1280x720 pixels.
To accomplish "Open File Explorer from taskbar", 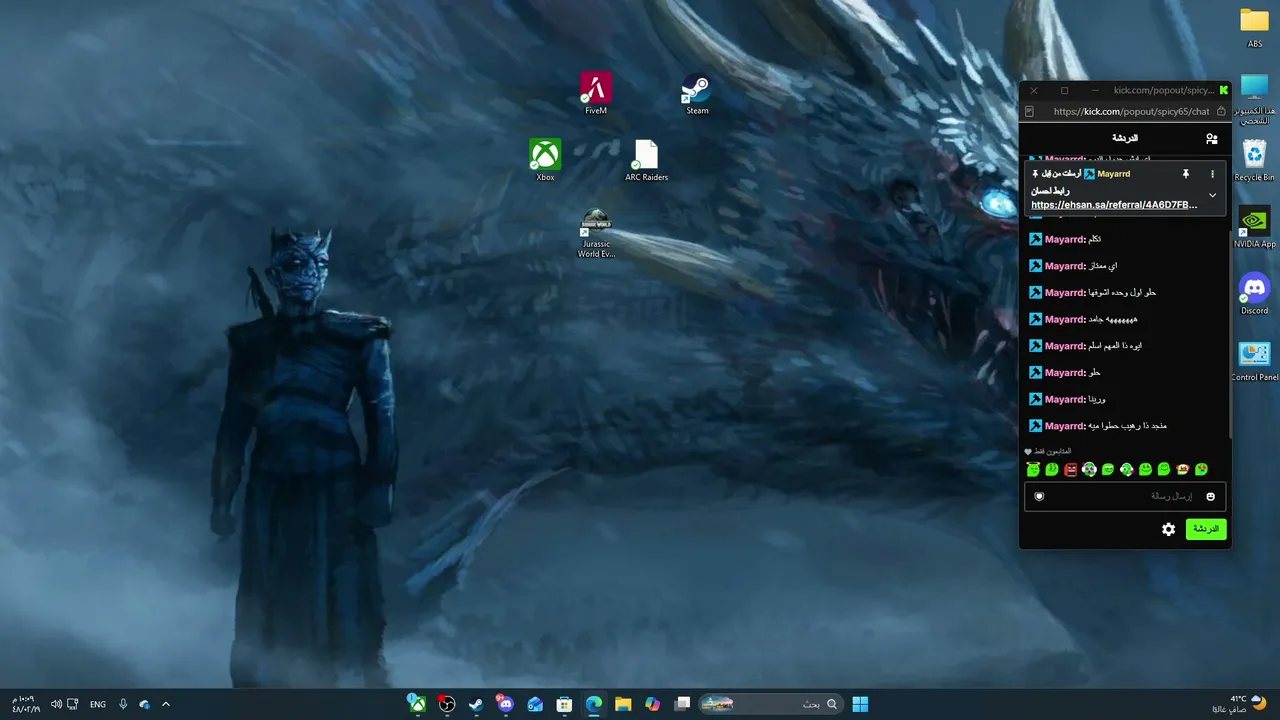I will (x=623, y=704).
